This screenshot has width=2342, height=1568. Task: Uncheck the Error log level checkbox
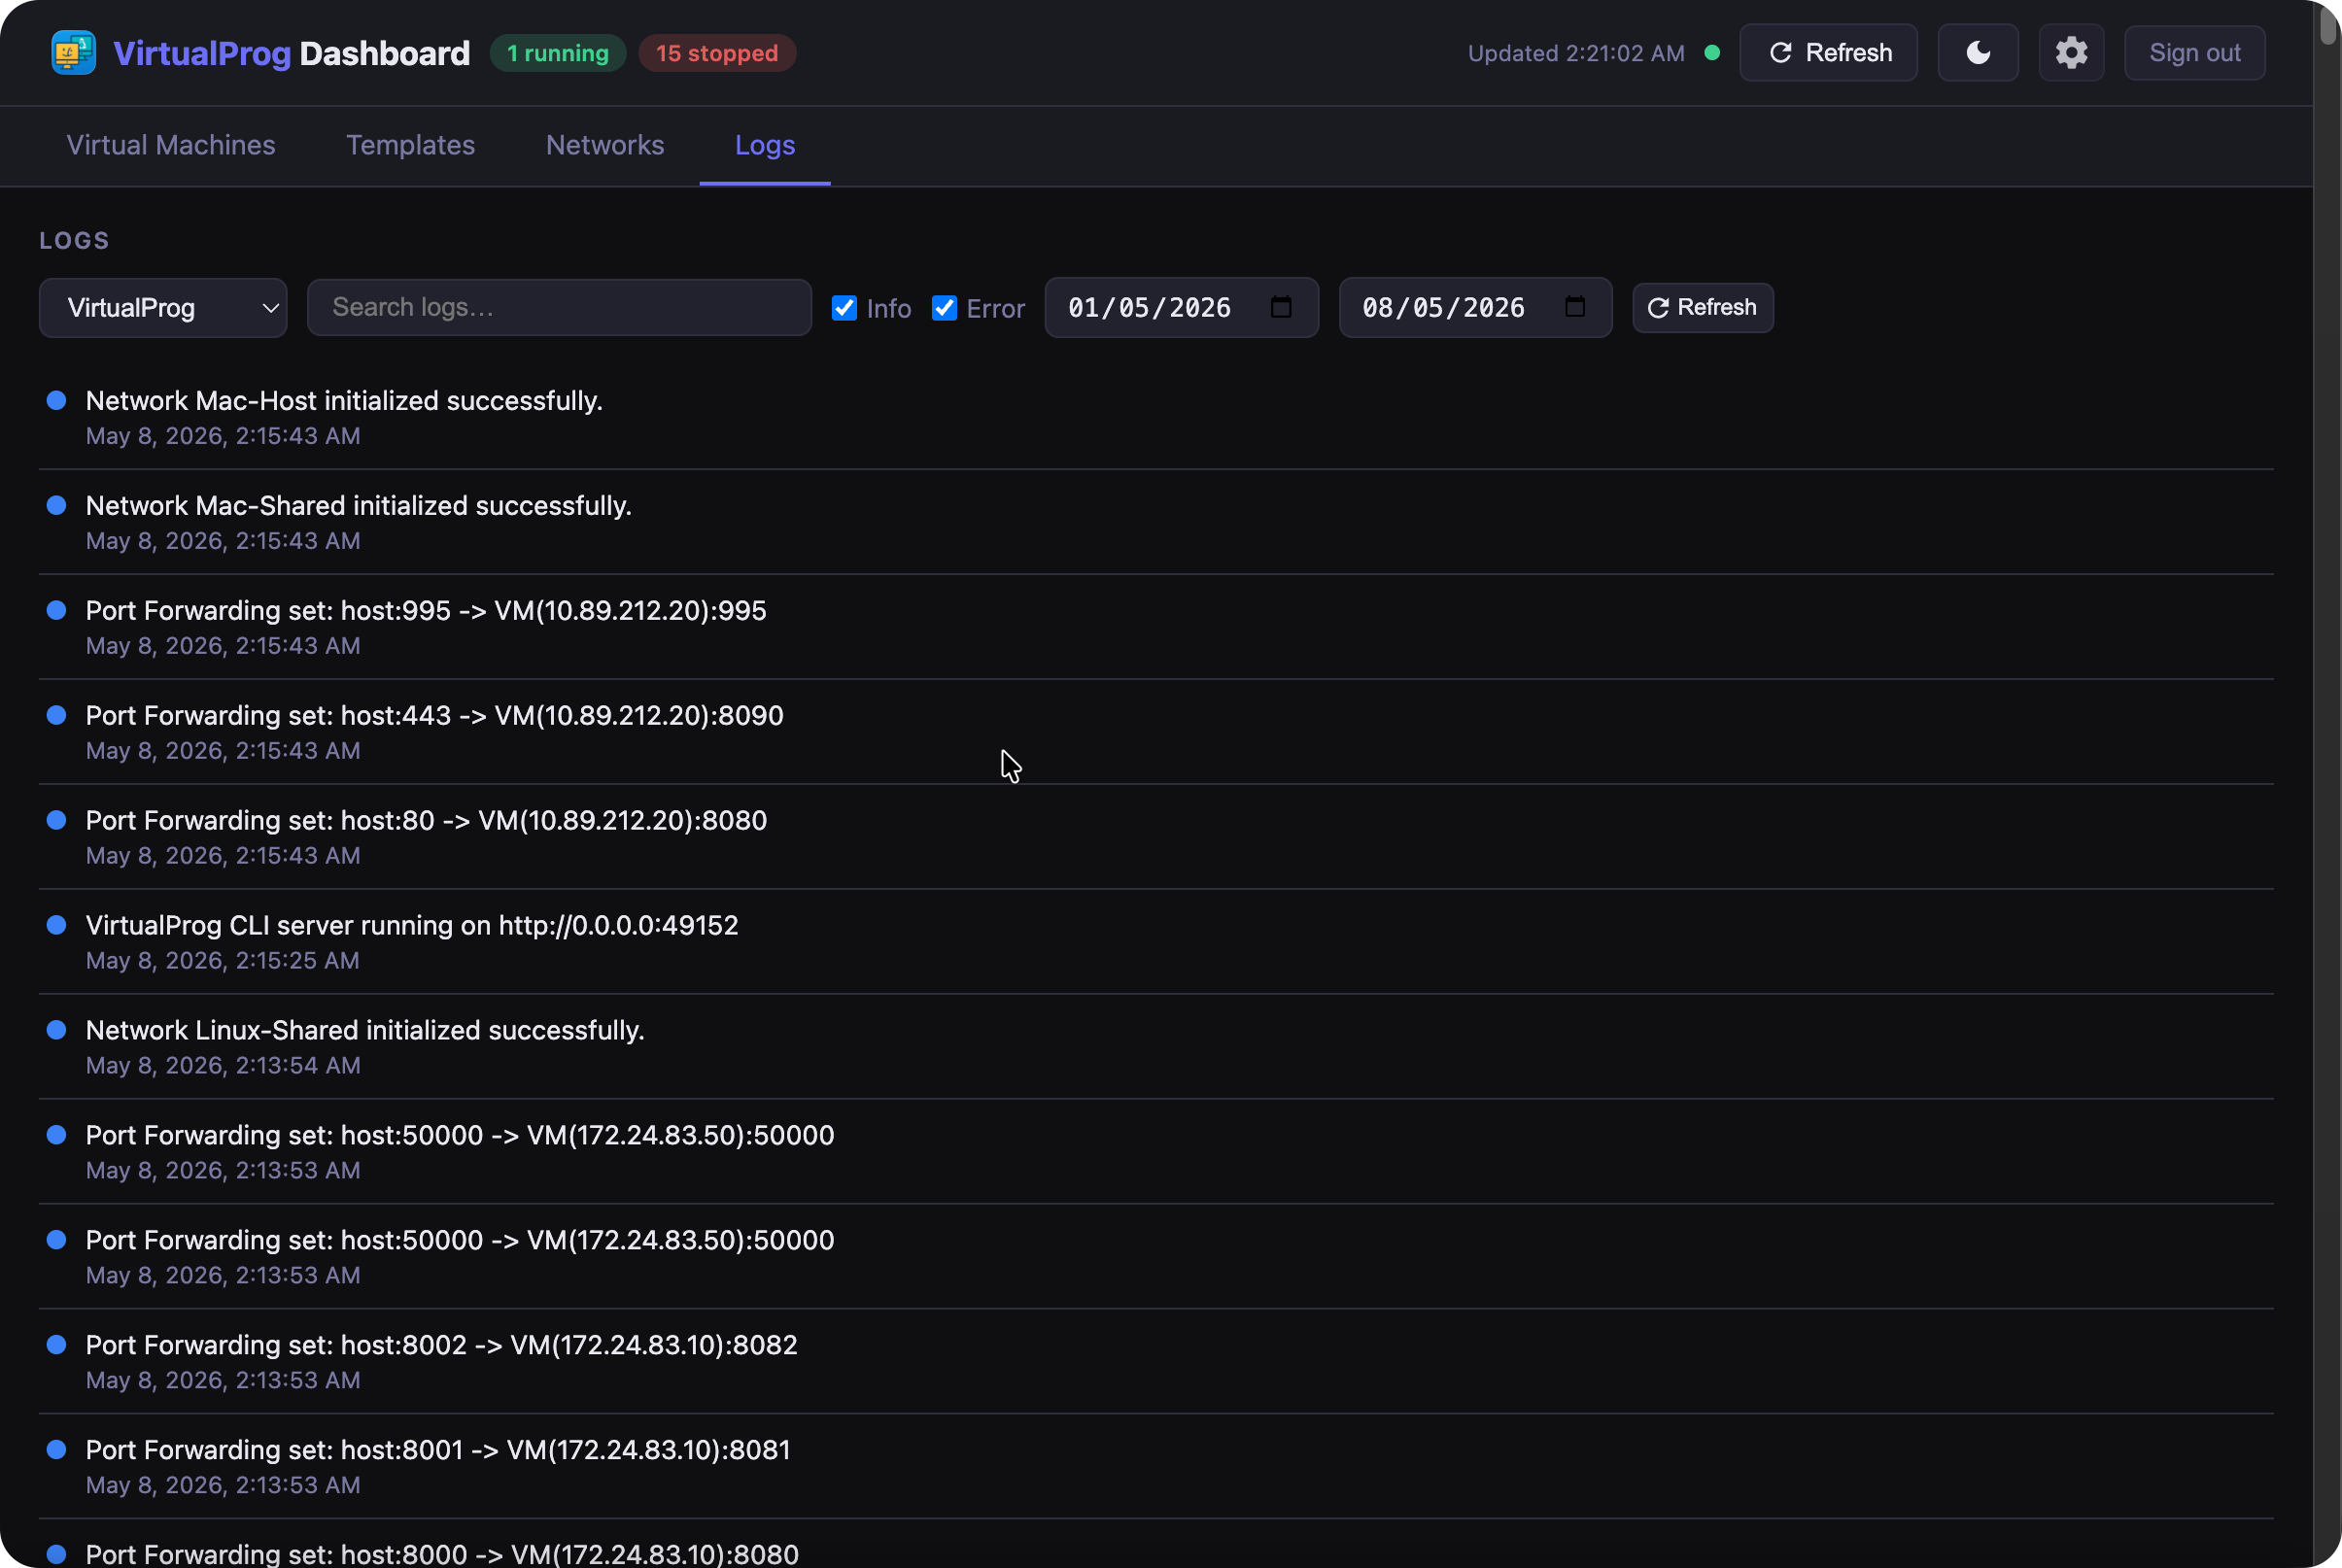point(944,308)
